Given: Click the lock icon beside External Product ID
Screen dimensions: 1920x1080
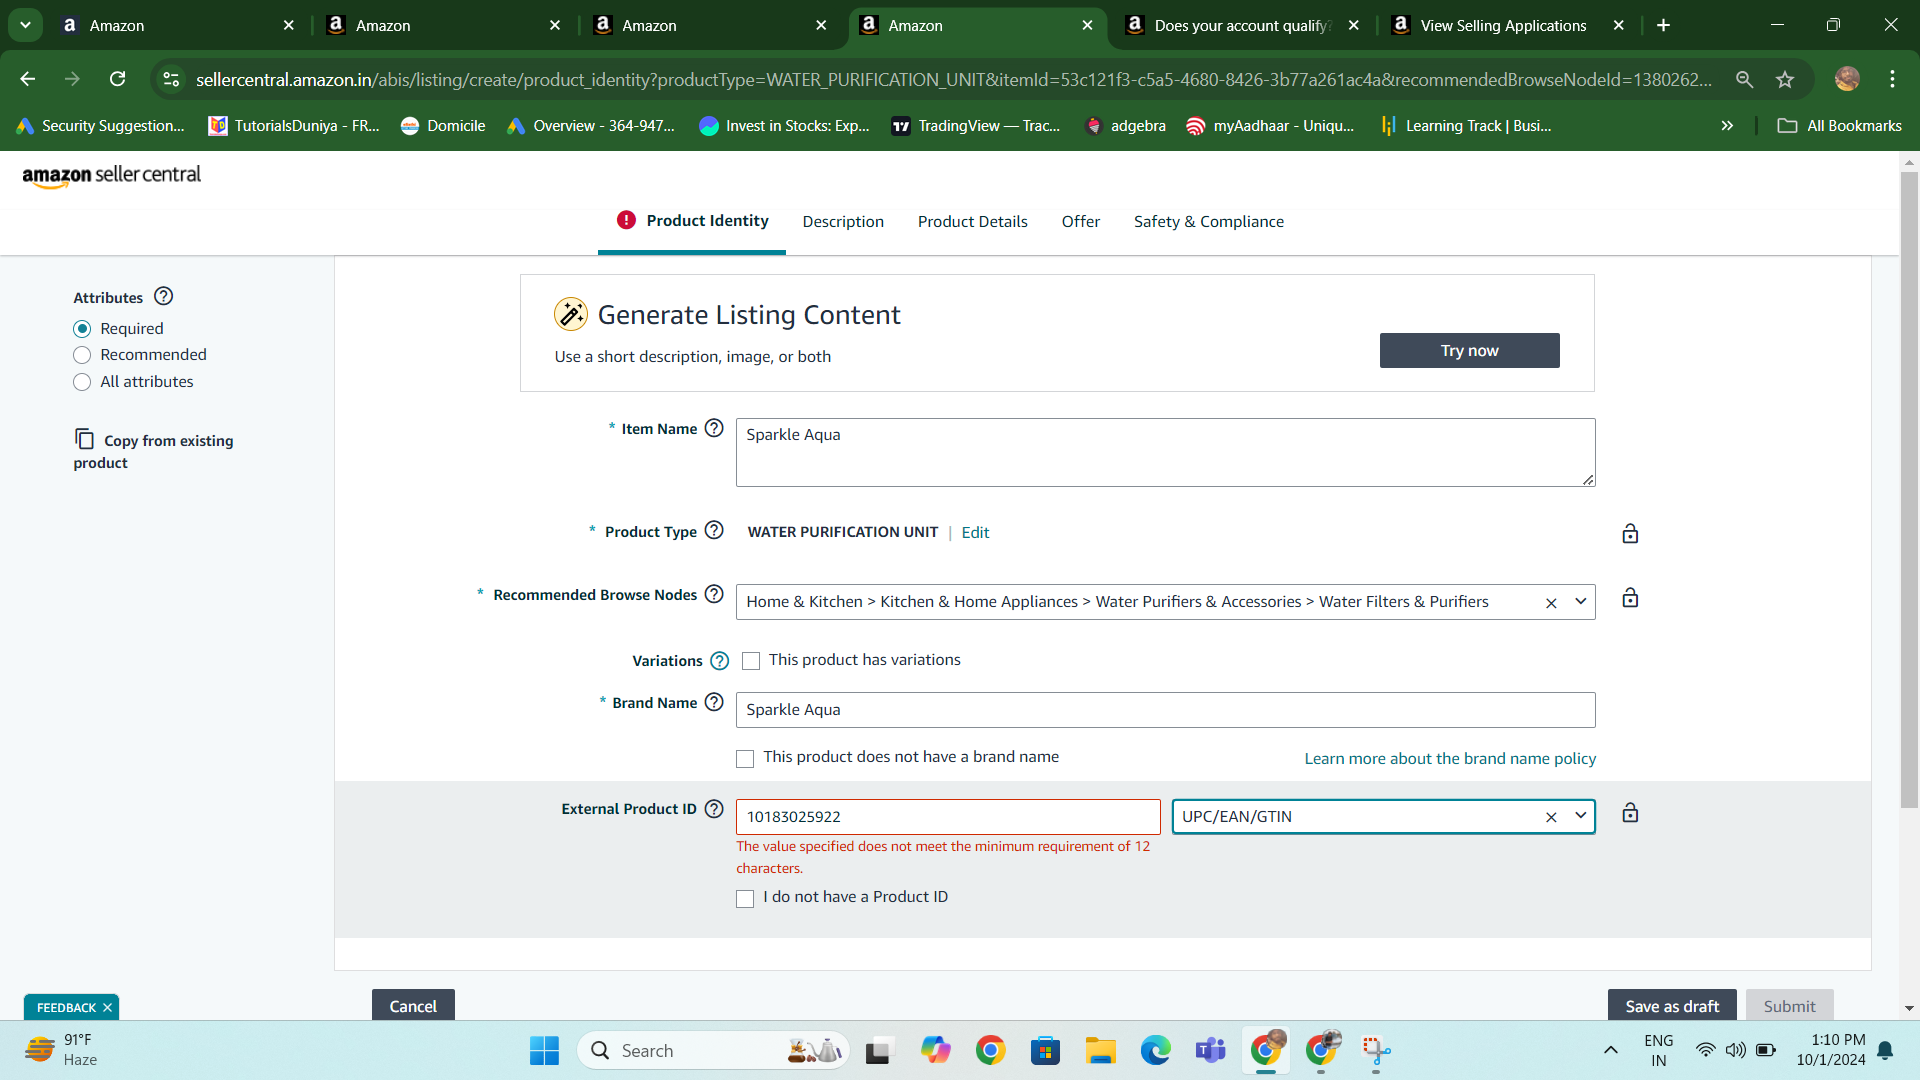Looking at the screenshot, I should coord(1630,812).
